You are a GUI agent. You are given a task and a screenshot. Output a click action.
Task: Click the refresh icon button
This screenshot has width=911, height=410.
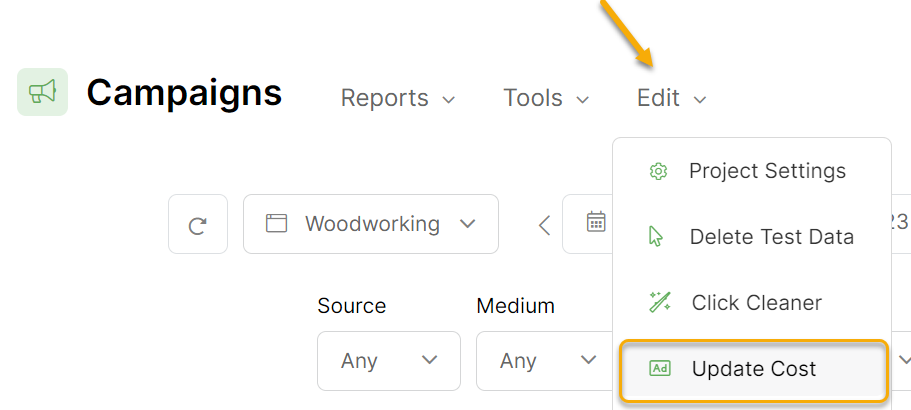198,224
